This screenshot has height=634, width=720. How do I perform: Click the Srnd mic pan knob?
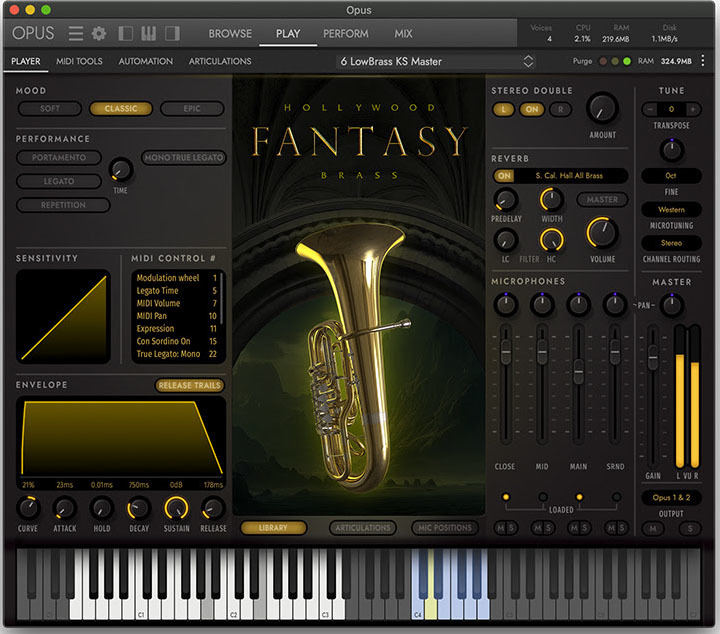click(x=615, y=304)
